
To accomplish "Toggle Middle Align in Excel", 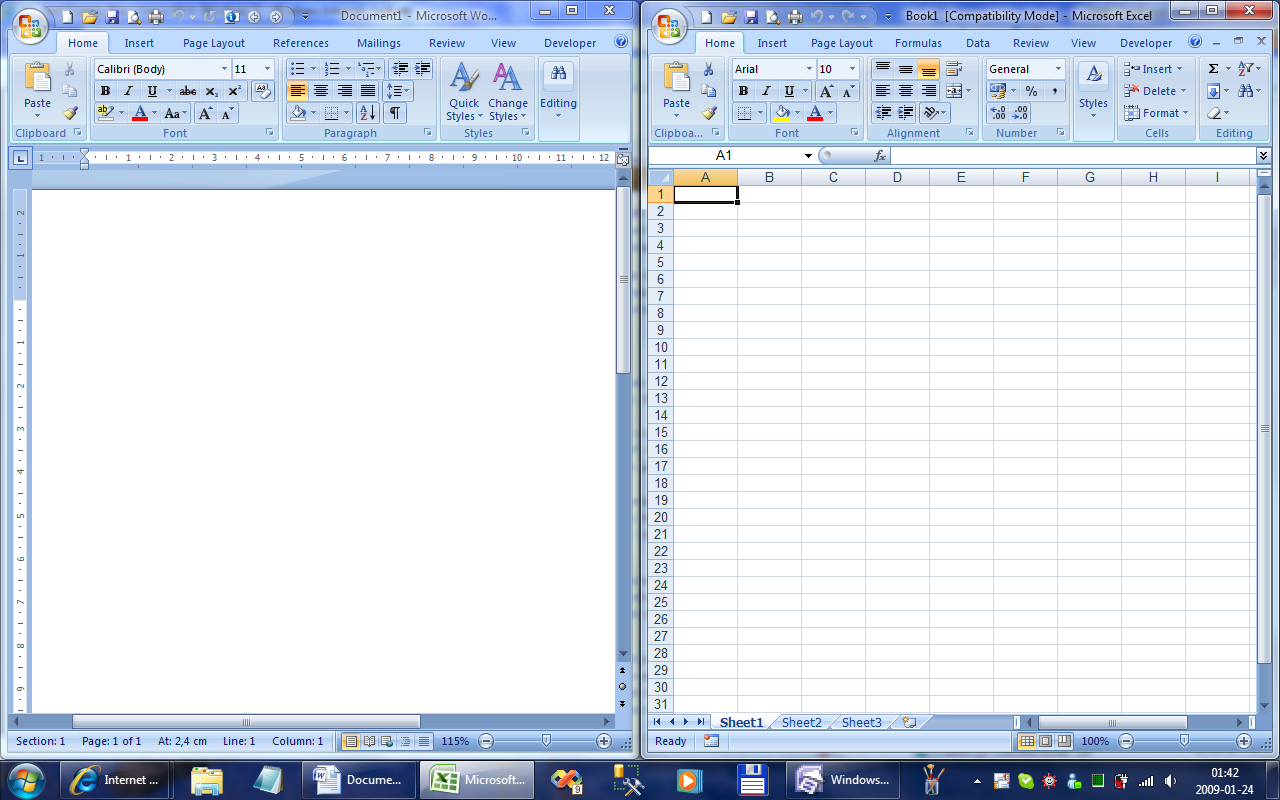I will (x=906, y=69).
